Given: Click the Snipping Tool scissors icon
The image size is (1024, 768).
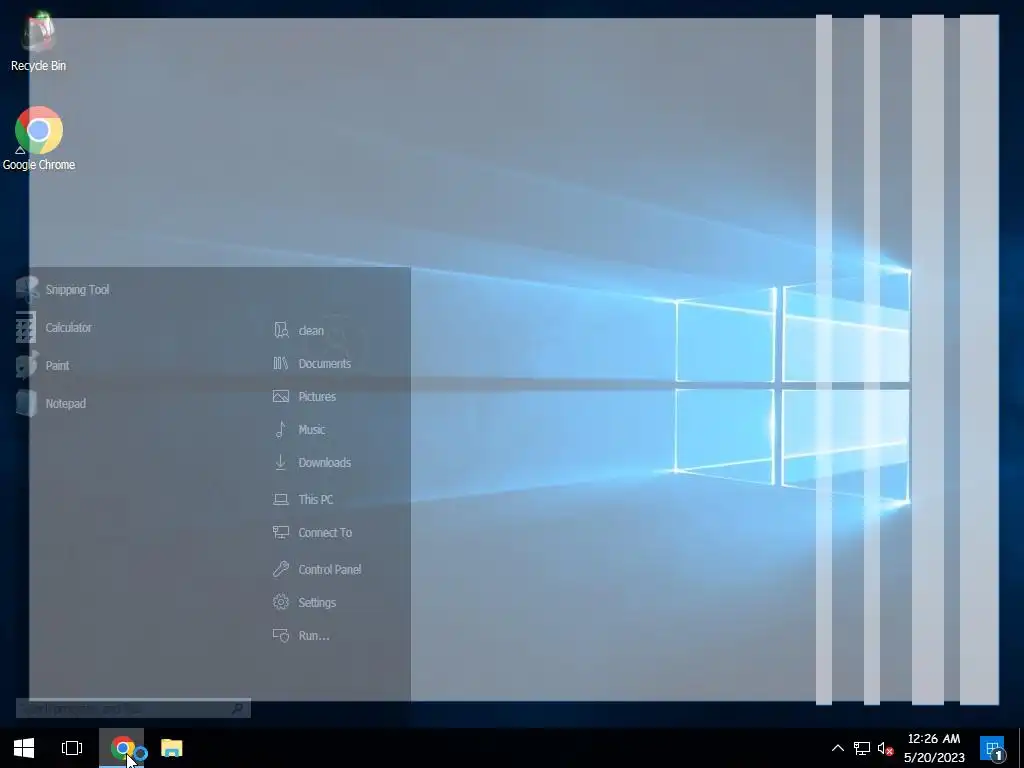Looking at the screenshot, I should (x=27, y=290).
